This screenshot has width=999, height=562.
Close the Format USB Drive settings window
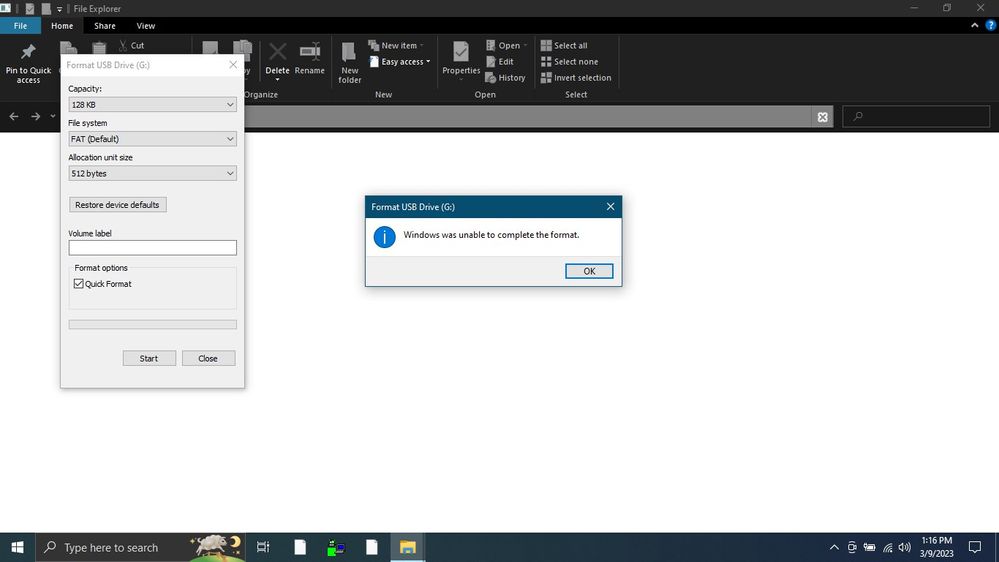233,65
